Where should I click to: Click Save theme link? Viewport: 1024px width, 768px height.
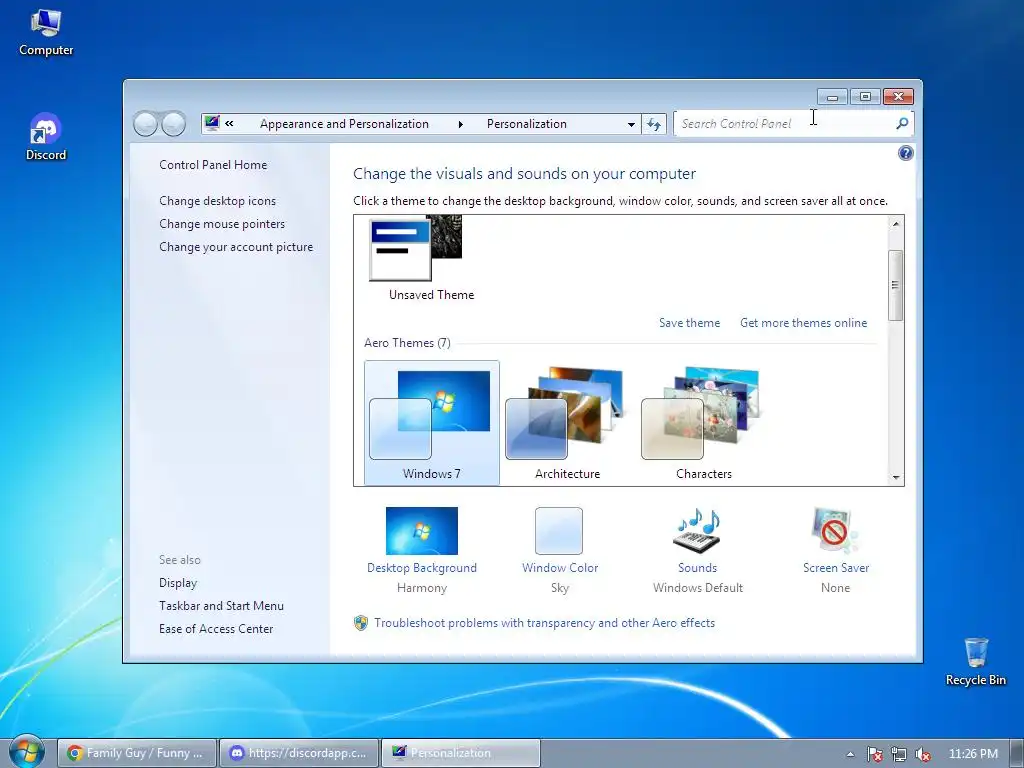pyautogui.click(x=690, y=323)
